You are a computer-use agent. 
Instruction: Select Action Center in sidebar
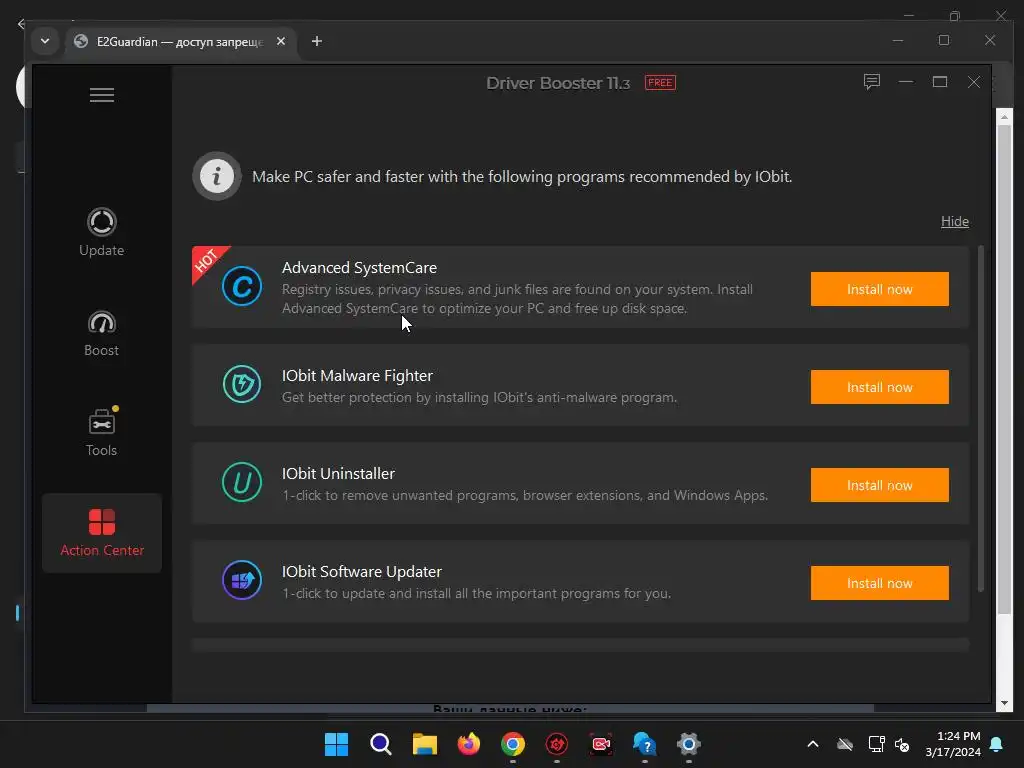[102, 533]
